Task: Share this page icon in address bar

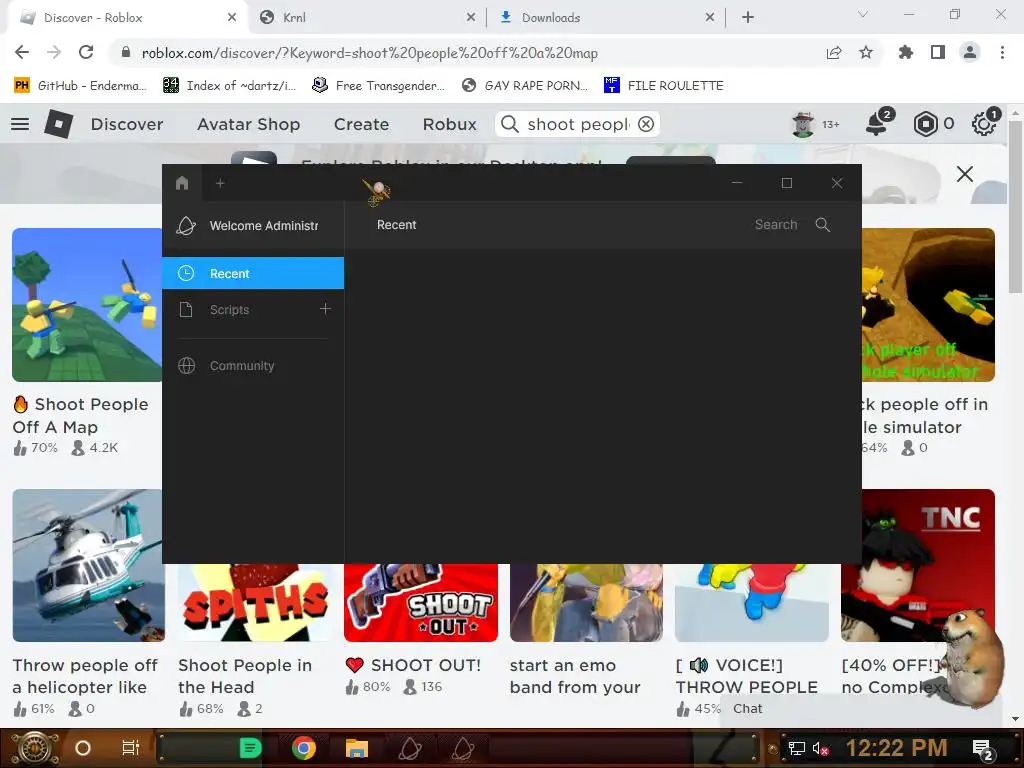Action: (x=834, y=53)
